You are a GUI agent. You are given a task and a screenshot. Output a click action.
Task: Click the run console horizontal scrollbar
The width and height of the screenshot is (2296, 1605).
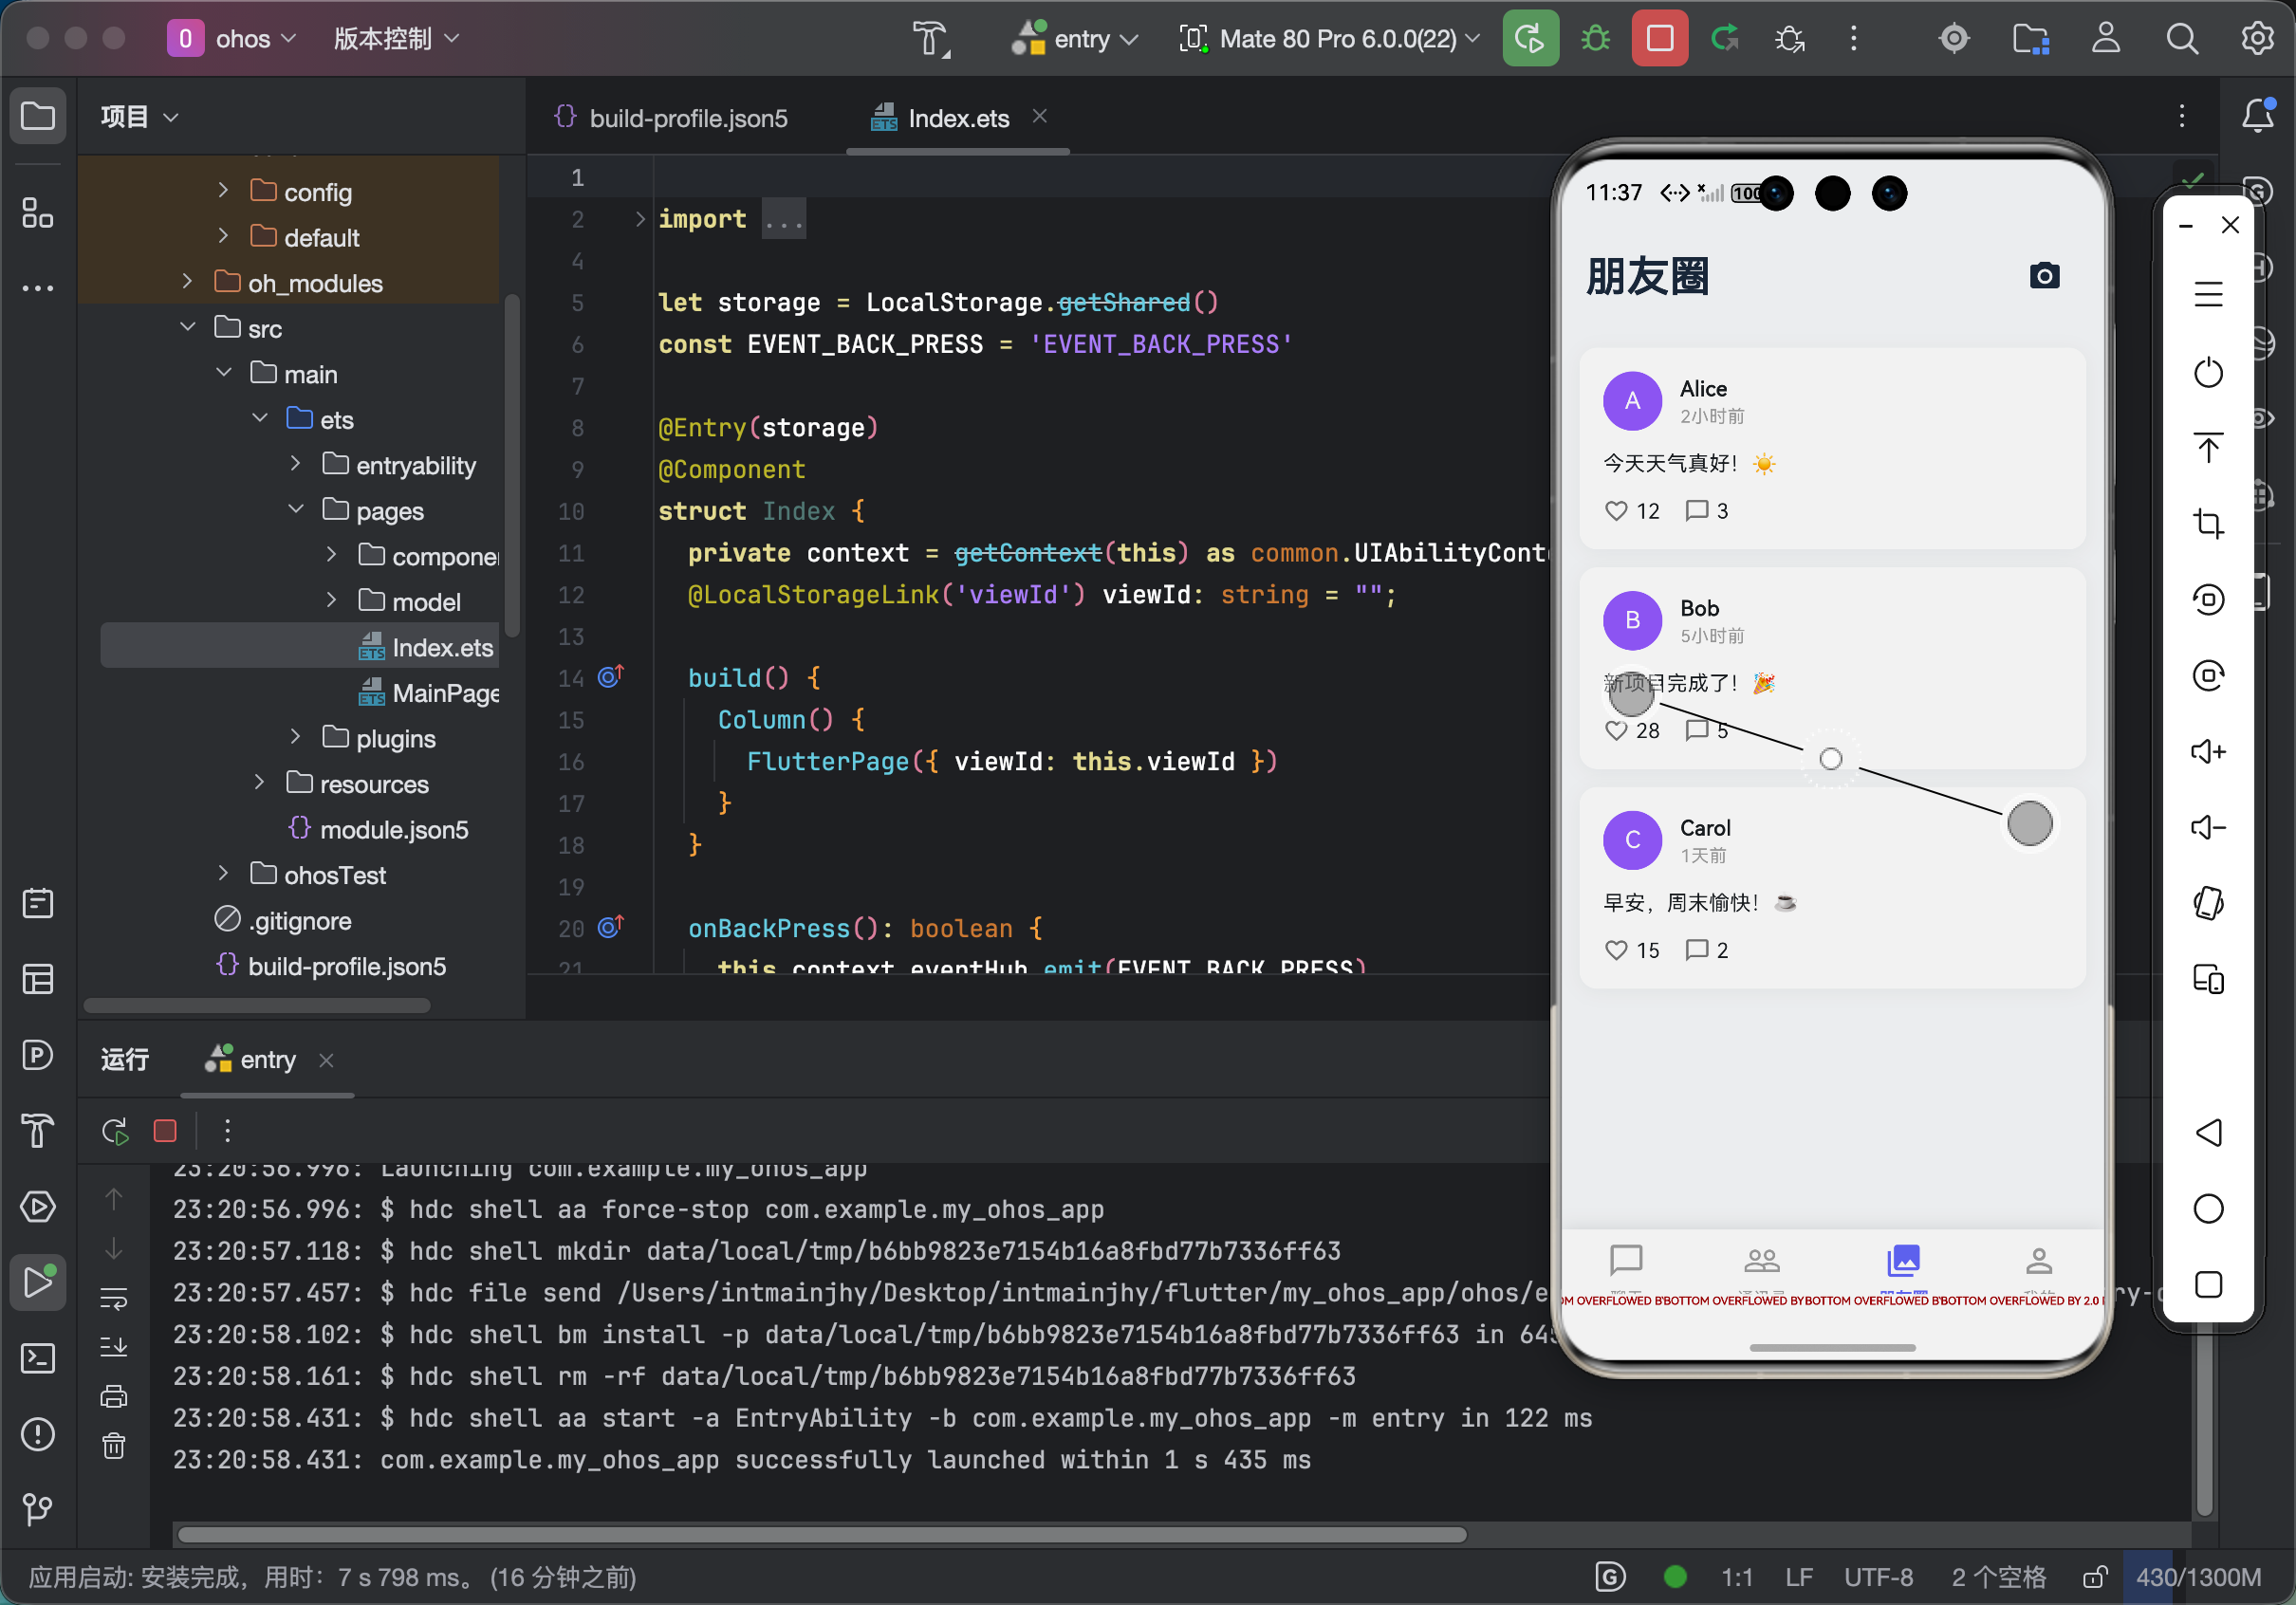click(x=820, y=1534)
